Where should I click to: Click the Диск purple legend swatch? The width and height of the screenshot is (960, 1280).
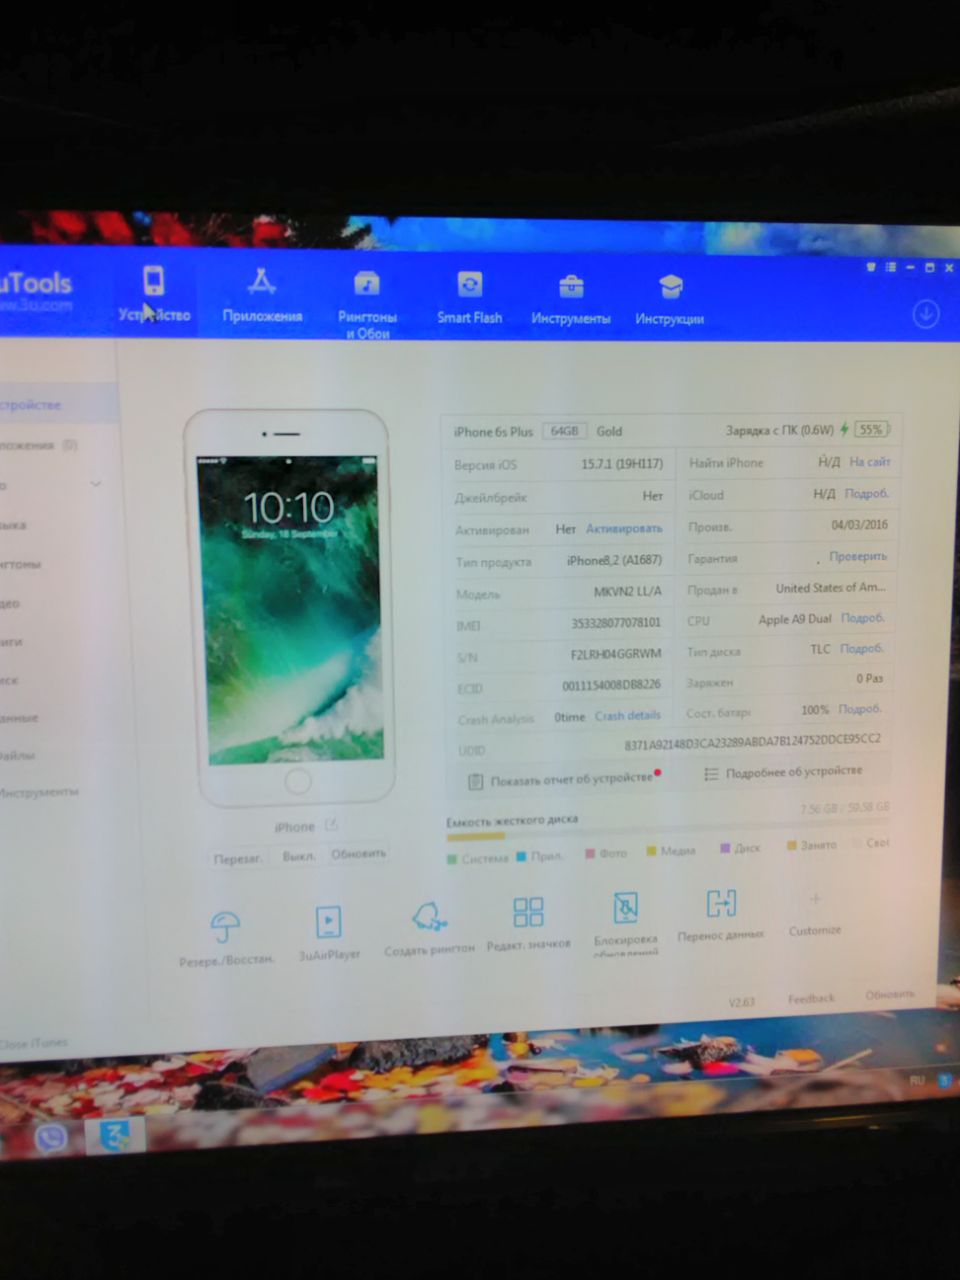(x=725, y=849)
